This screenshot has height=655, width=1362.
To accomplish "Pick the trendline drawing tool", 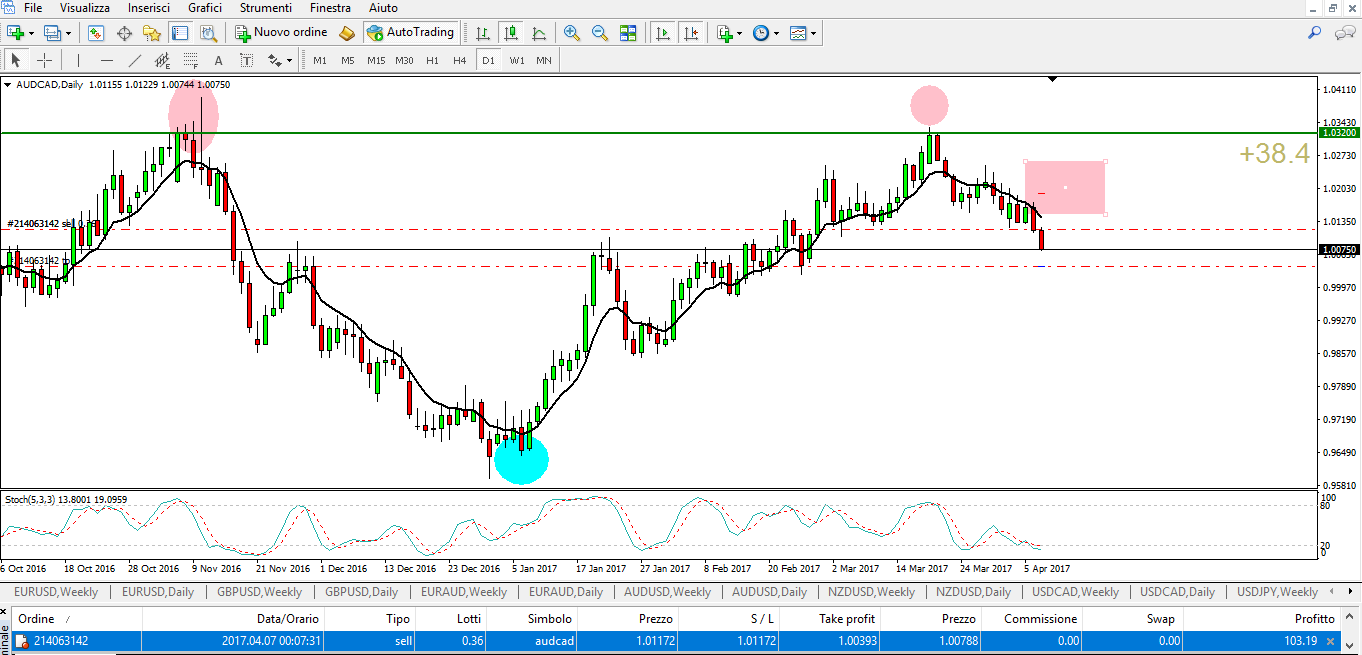I will [x=135, y=60].
